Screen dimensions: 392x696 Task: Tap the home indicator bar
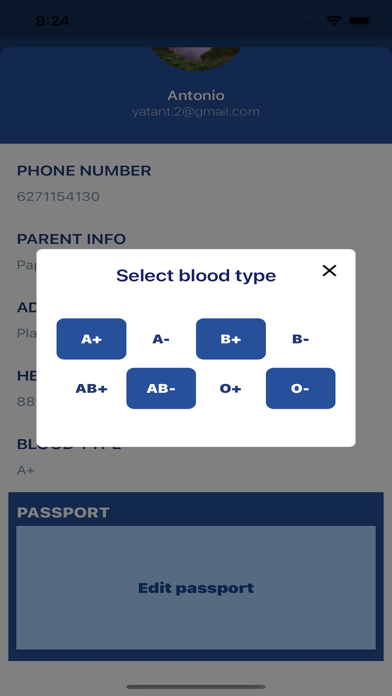point(196,687)
